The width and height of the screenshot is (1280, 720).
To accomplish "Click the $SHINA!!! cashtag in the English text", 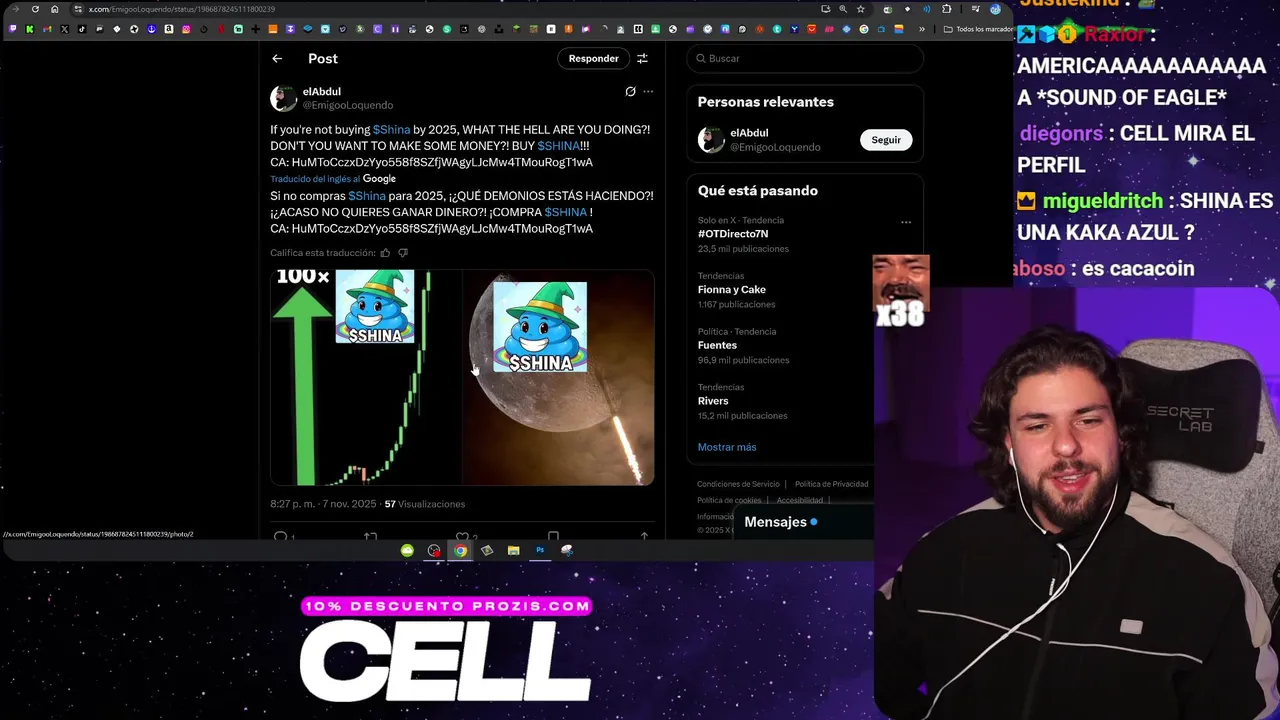I will click(x=563, y=146).
